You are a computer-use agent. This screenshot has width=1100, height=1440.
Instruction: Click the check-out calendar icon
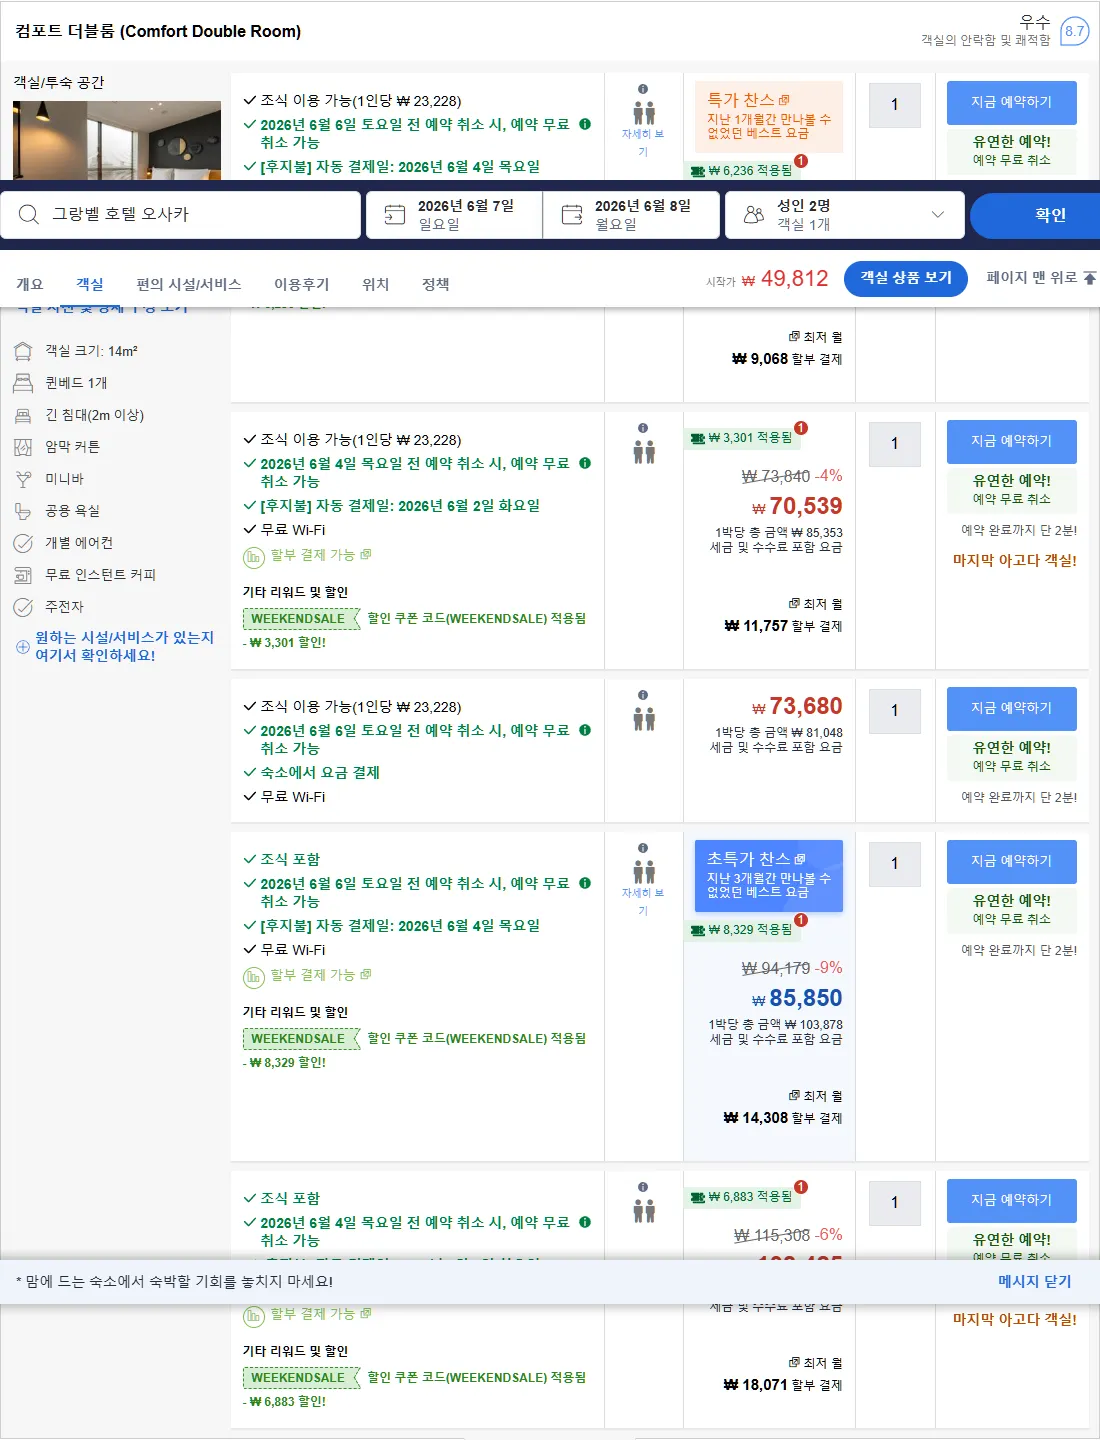[572, 214]
